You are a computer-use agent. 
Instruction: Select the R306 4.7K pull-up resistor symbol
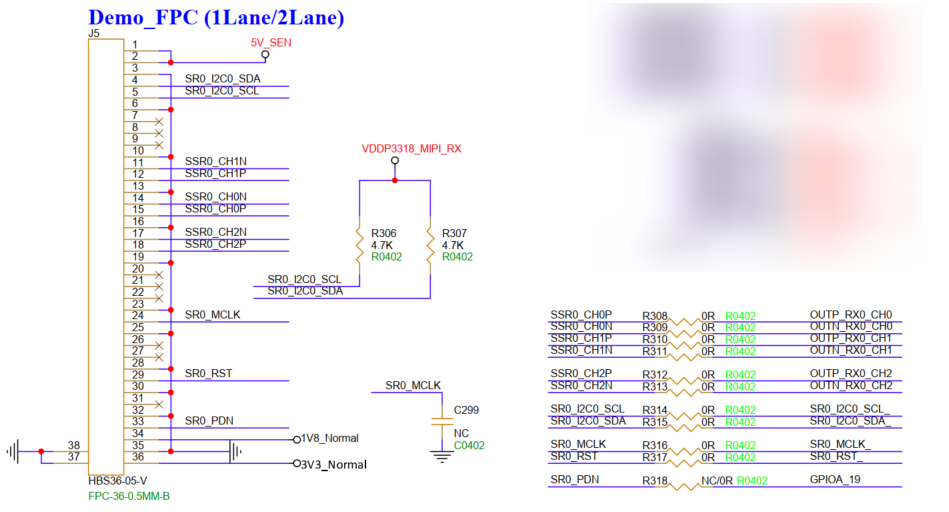(359, 245)
